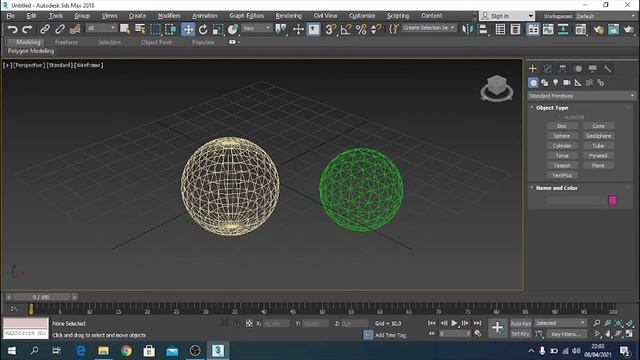Activate Select and Rotate tool
This screenshot has height=360, width=640.
click(203, 29)
